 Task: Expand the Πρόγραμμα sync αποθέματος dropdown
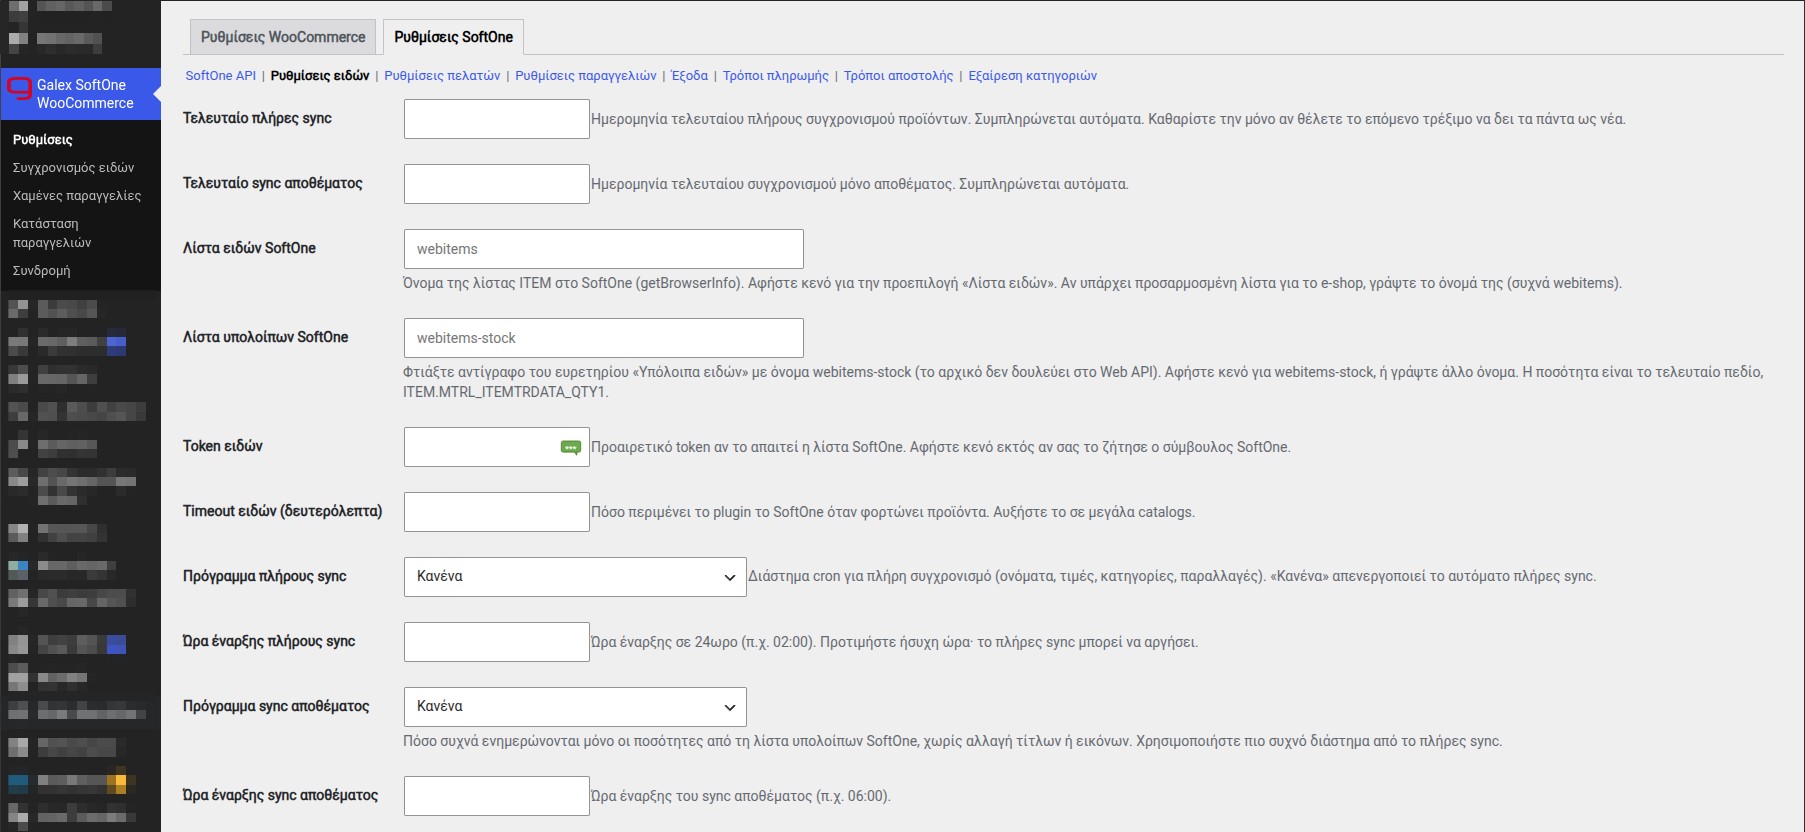(x=575, y=707)
